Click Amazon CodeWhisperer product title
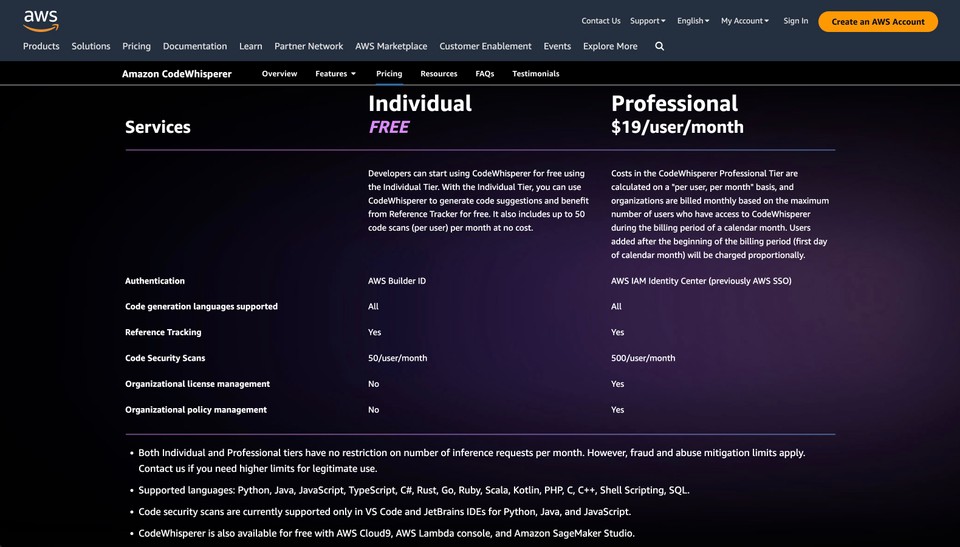This screenshot has width=960, height=547. 176,74
